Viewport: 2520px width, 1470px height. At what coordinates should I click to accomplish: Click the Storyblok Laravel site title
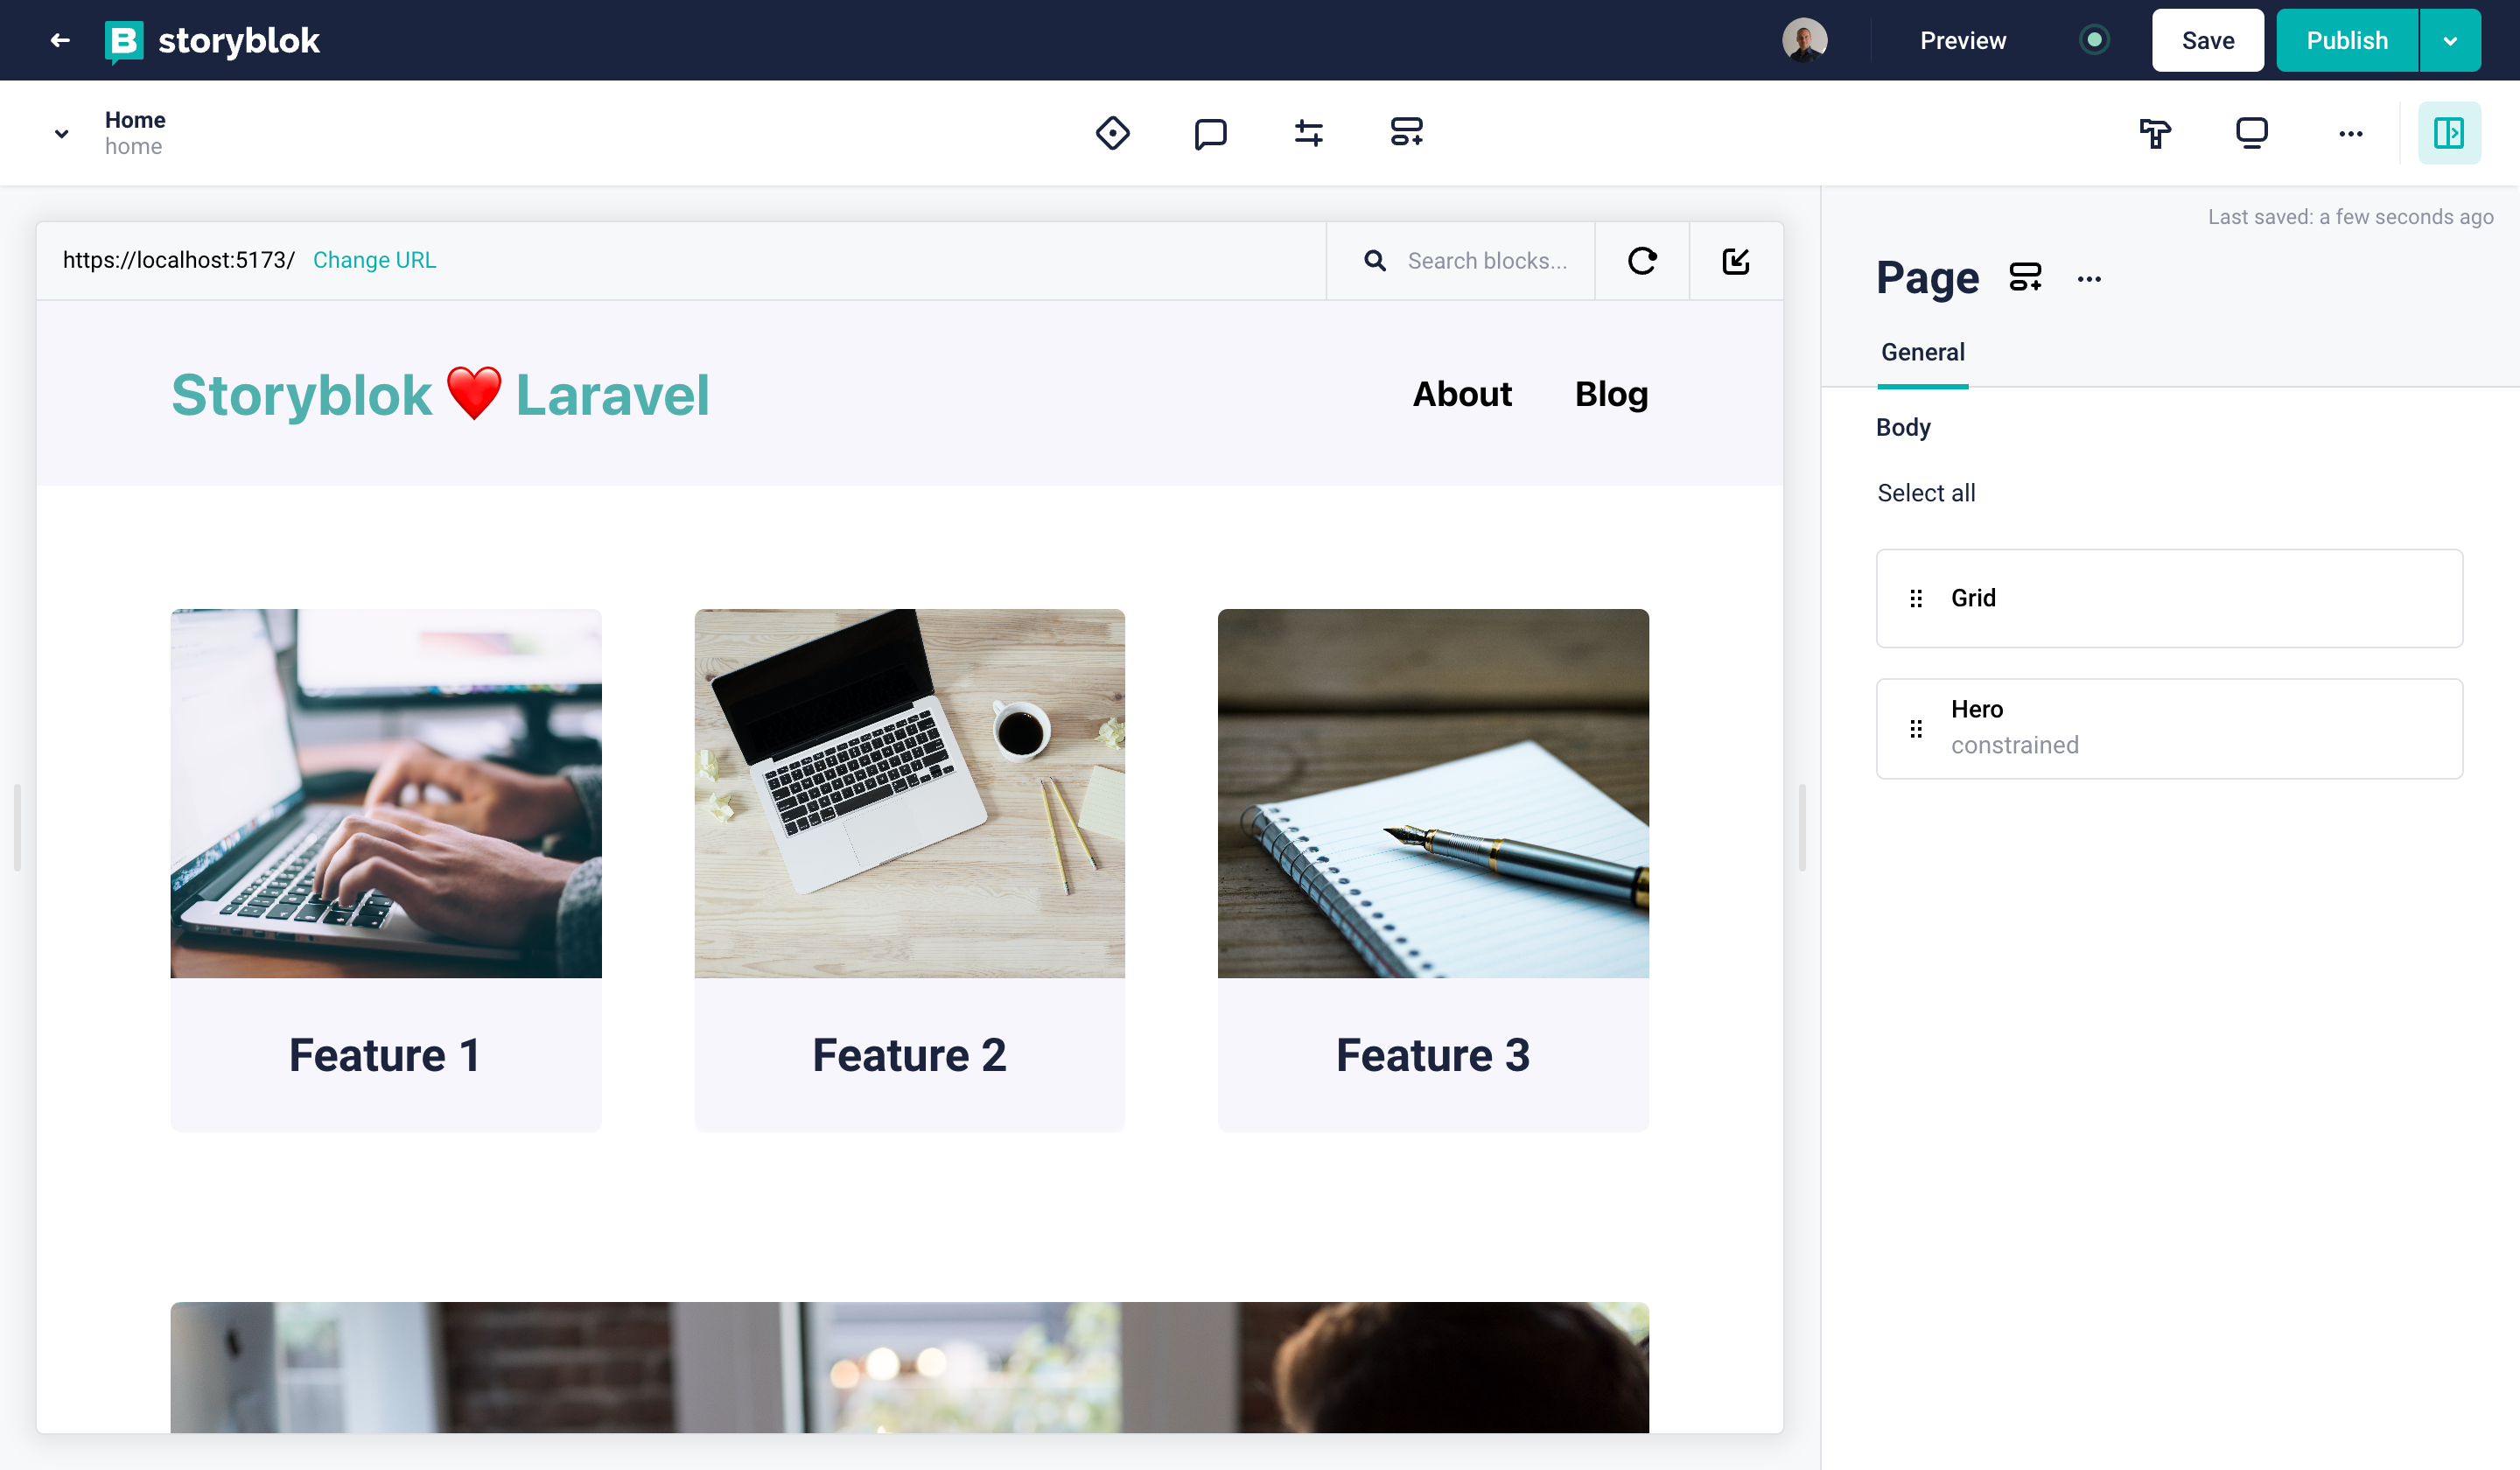click(440, 394)
